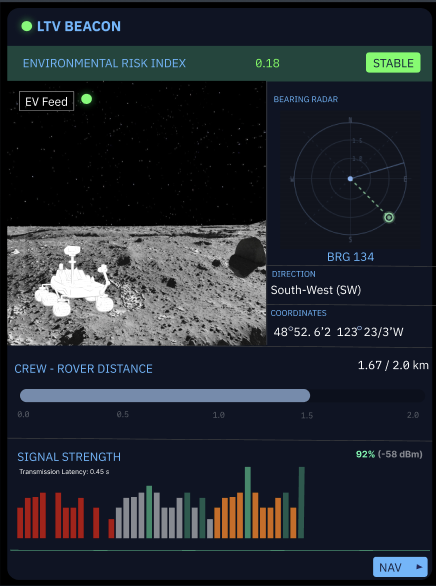The height and width of the screenshot is (586, 436).
Task: Click the crew-rover distance progress bar
Action: click(x=222, y=395)
